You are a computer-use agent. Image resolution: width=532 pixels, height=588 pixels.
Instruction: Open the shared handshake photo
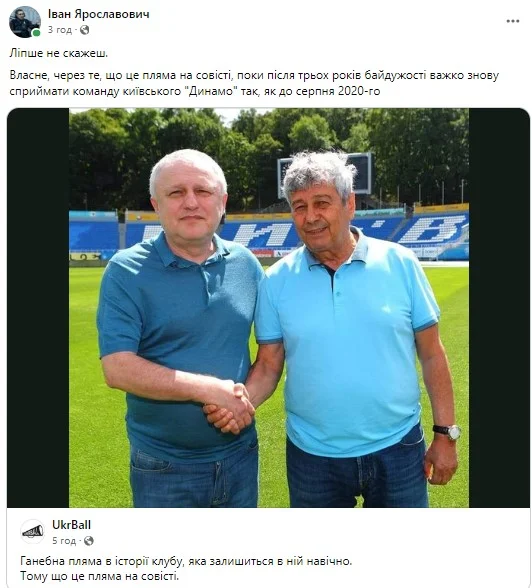[x=269, y=308]
